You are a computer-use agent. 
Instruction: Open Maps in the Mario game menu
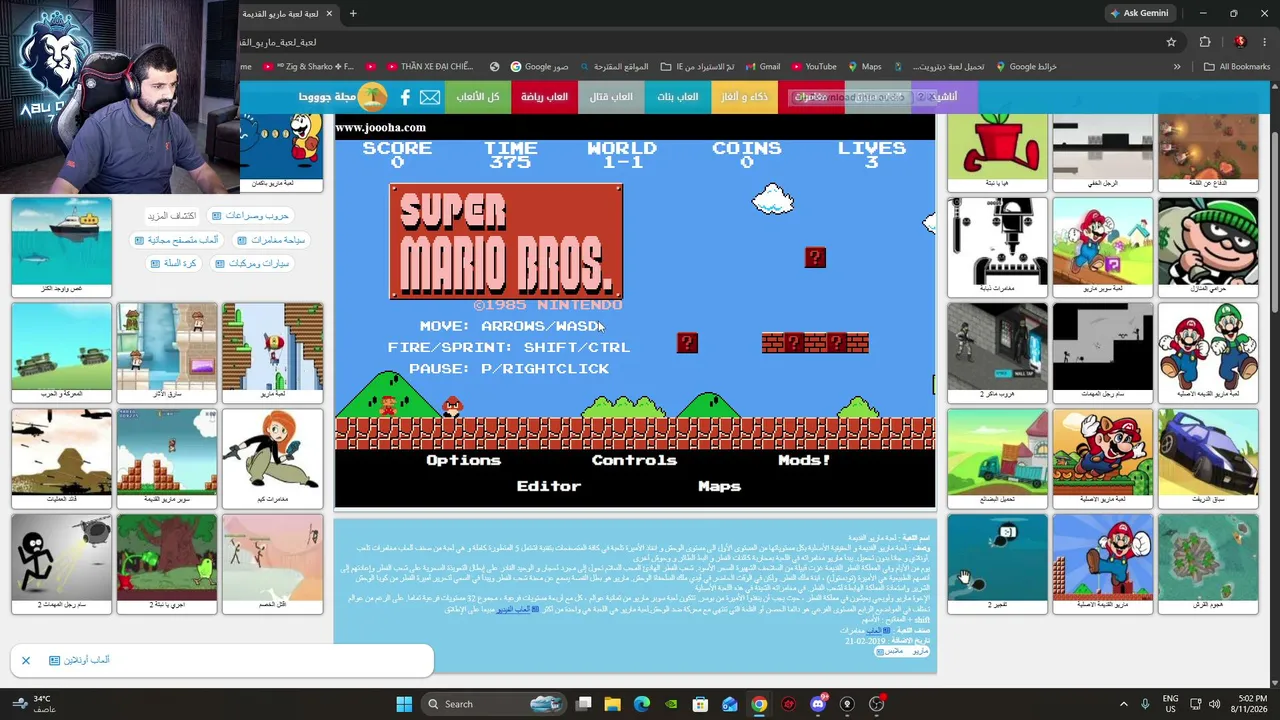point(719,486)
